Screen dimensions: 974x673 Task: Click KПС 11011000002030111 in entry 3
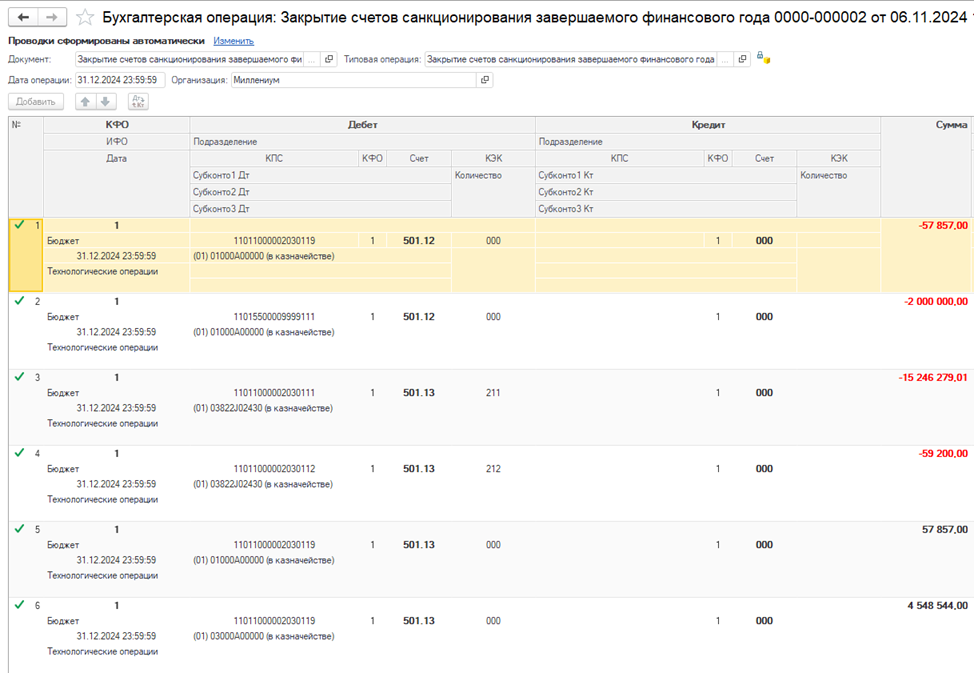coord(274,393)
